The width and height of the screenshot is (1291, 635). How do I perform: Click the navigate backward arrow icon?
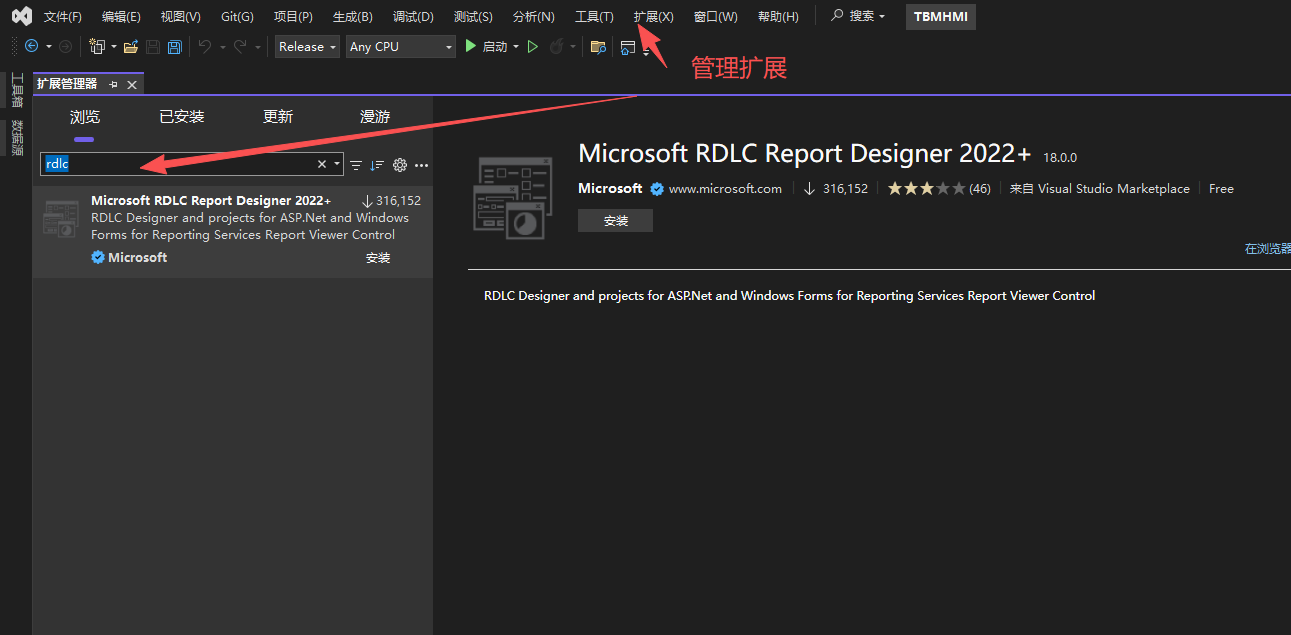(31, 46)
